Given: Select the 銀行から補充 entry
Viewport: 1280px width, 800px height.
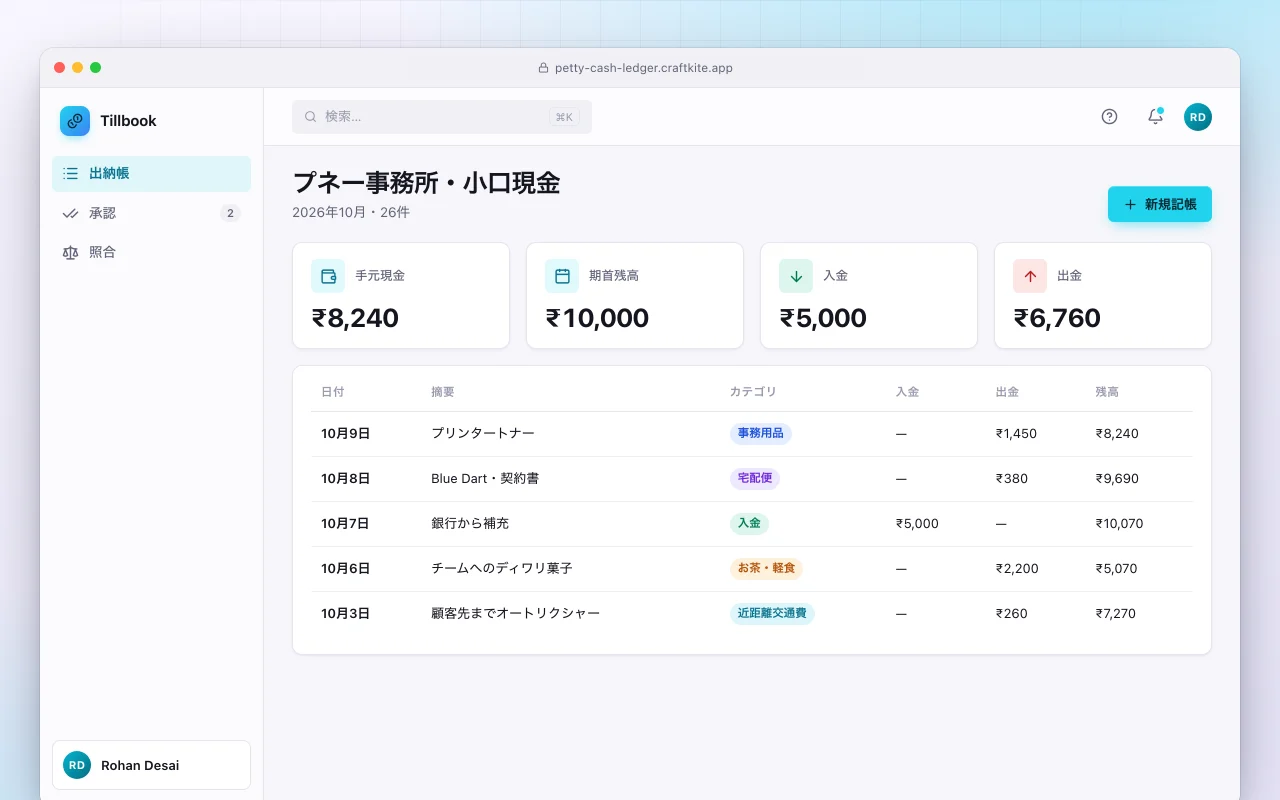Looking at the screenshot, I should pyautogui.click(x=751, y=524).
